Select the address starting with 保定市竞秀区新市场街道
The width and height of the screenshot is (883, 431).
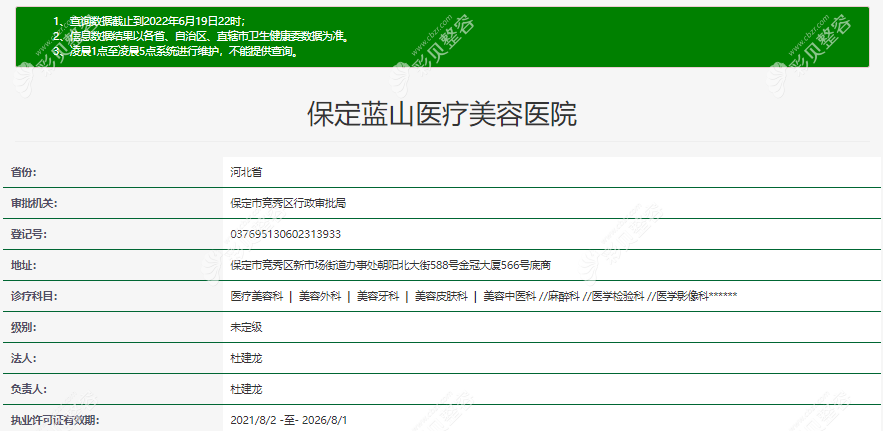(x=390, y=265)
